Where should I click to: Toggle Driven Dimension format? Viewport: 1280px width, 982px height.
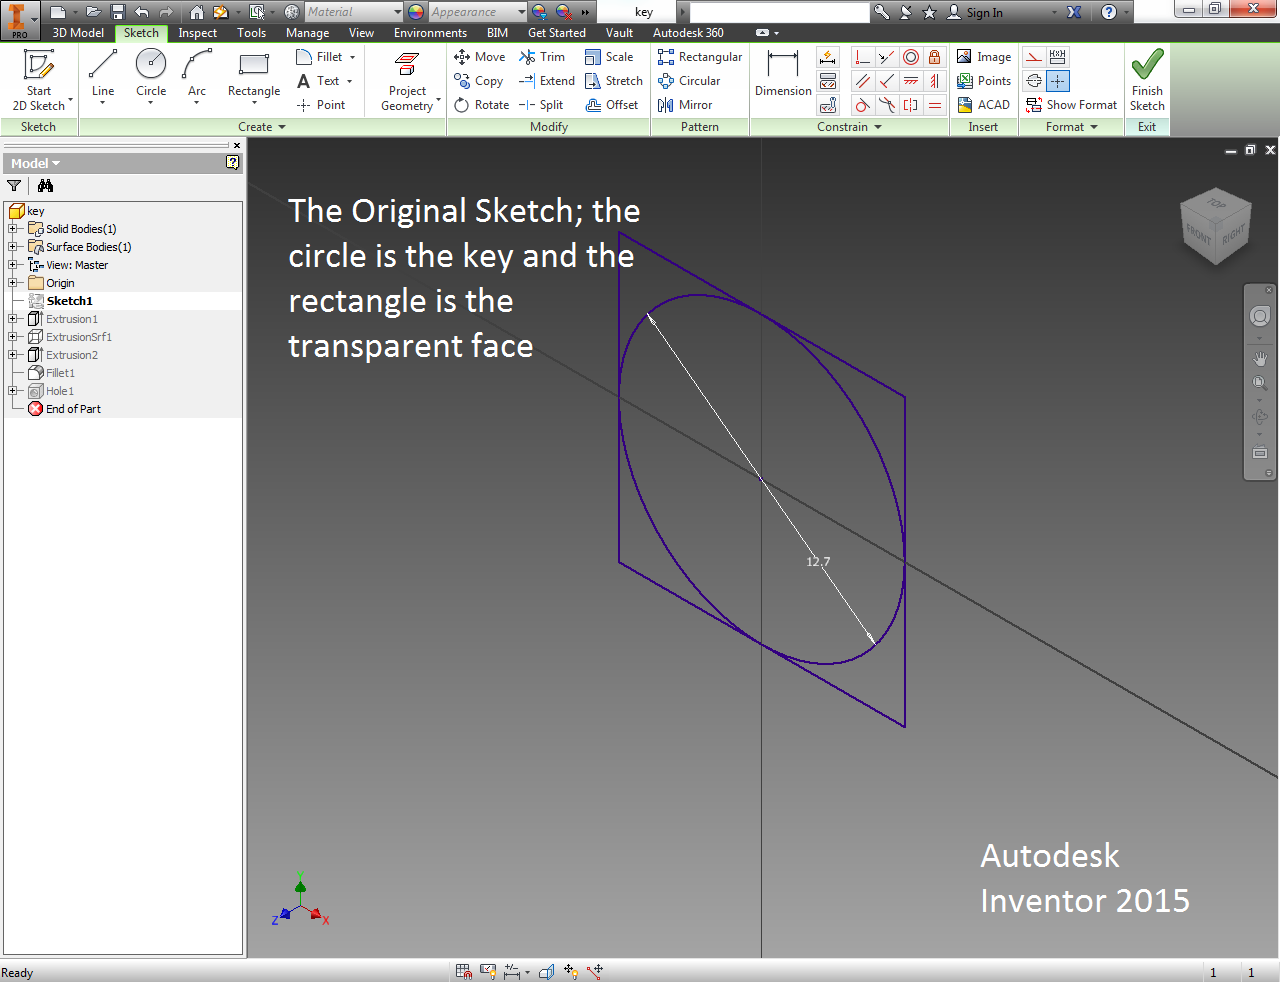click(x=1058, y=57)
